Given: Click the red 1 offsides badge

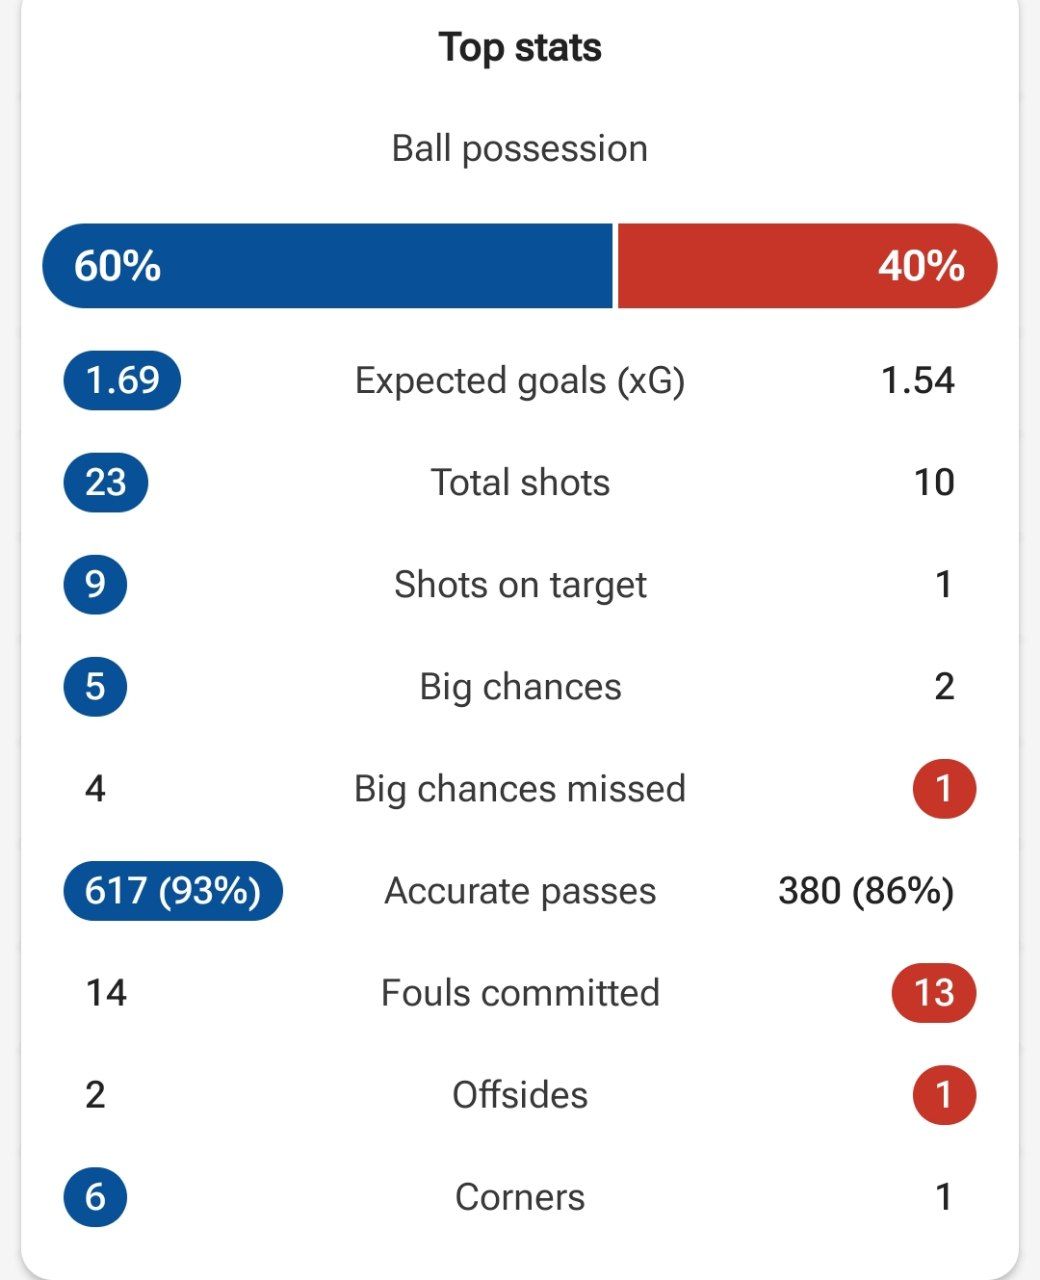Looking at the screenshot, I should point(944,1095).
